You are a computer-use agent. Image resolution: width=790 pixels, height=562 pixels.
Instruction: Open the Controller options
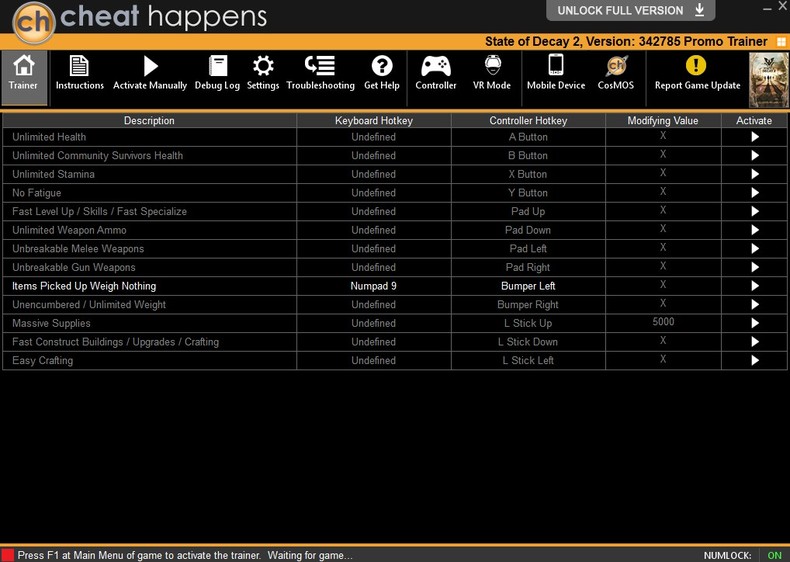point(436,73)
